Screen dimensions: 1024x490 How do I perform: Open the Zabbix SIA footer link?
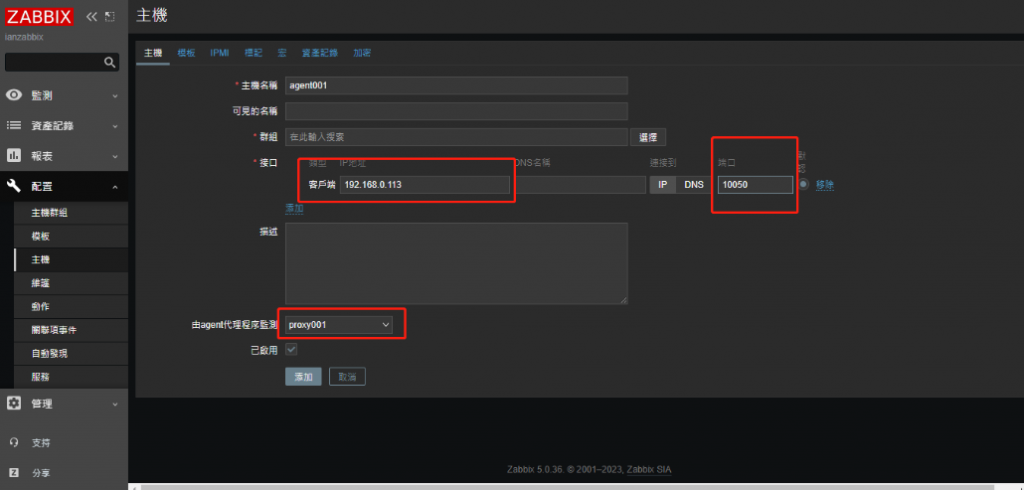(648, 470)
